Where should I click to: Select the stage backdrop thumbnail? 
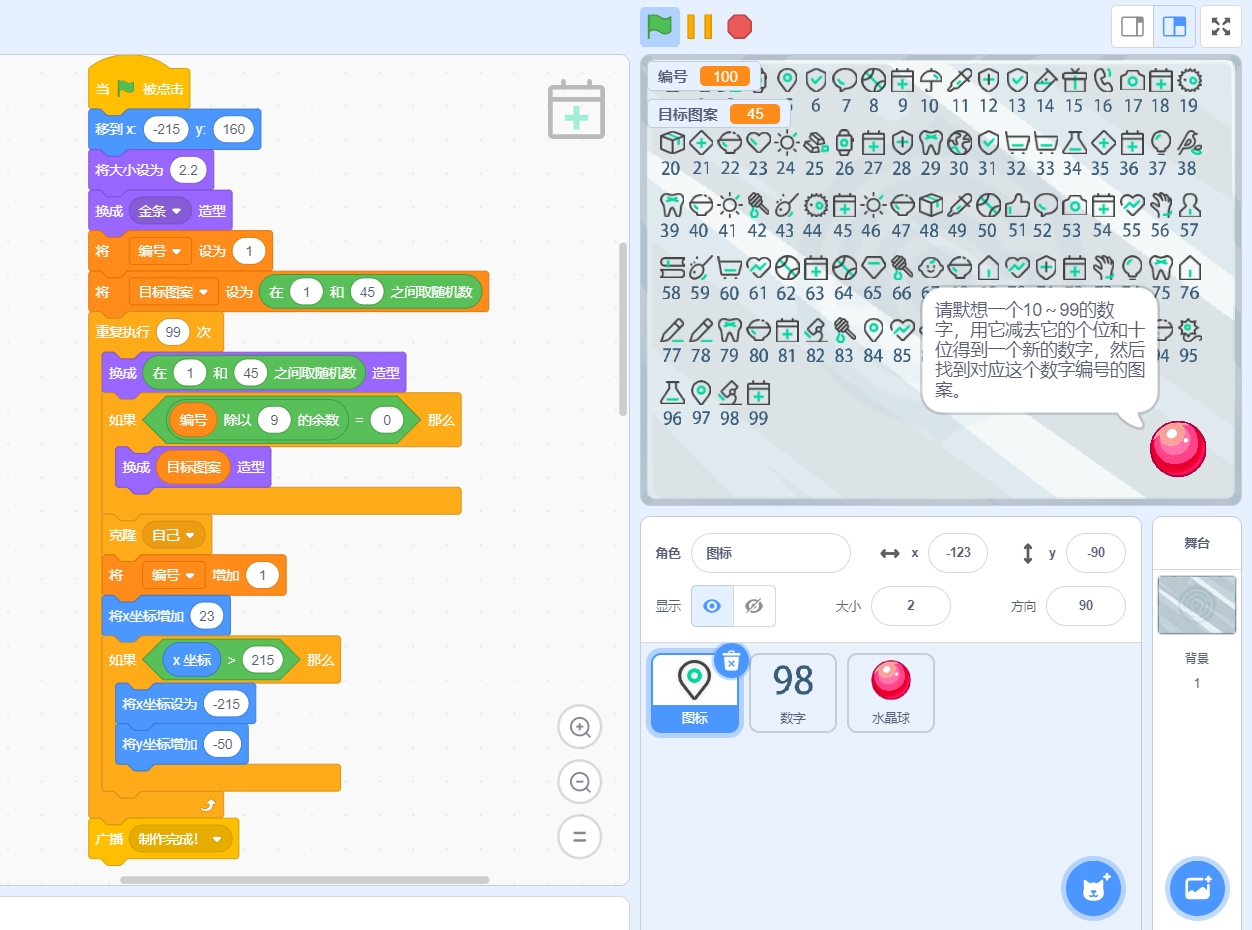[x=1197, y=605]
